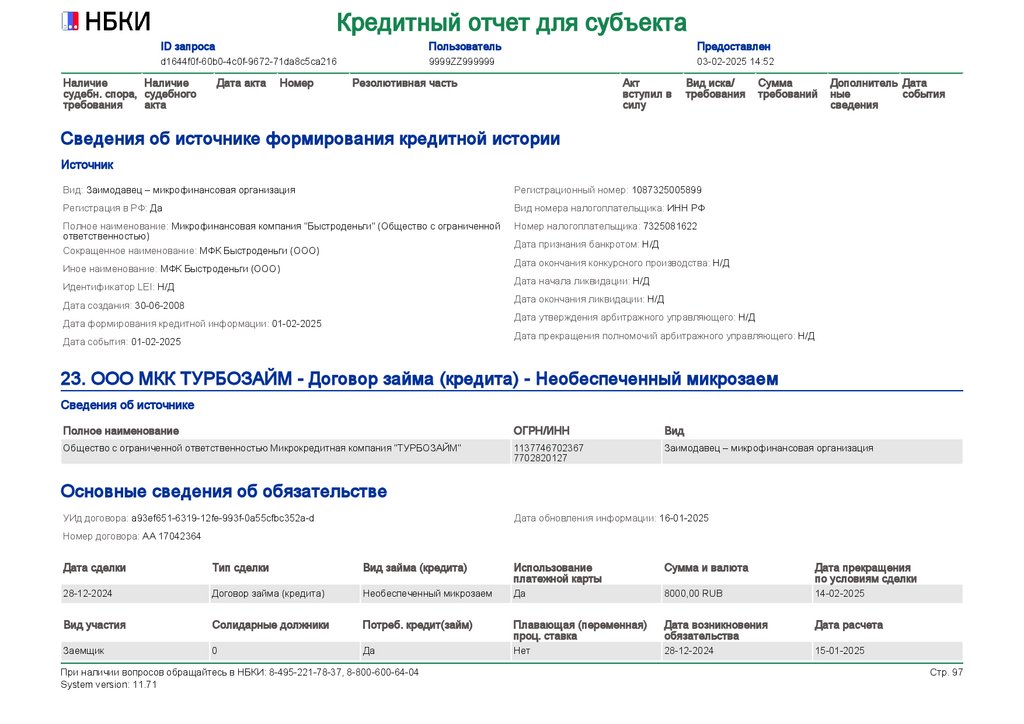This screenshot has height=724, width=1024.
Task: Click "ИНН РФ" taxpayer number type
Action: click(x=686, y=208)
